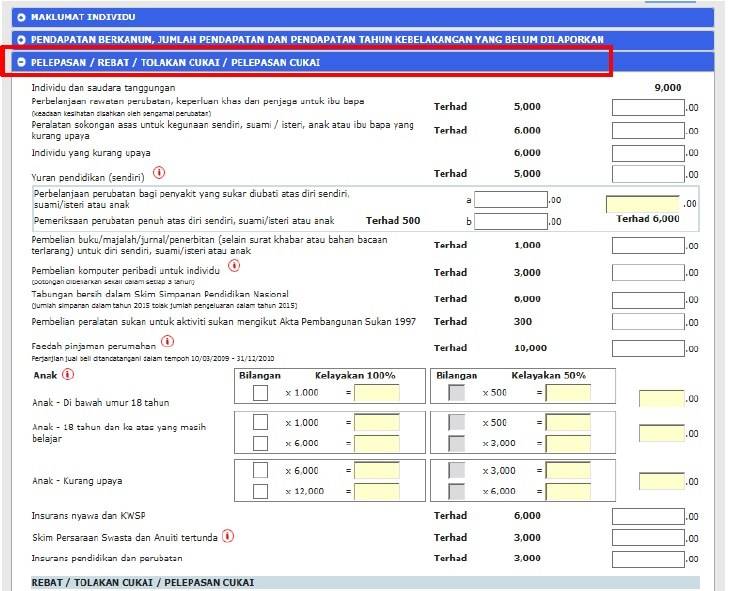Select Bilangan box for Anak kurang upaya x 6,000
Viewport: 741px width, 591px height.
click(260, 470)
